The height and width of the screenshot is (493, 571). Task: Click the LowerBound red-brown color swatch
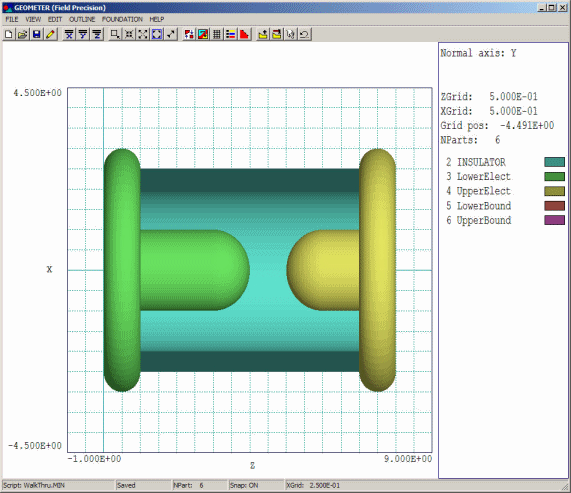[555, 206]
